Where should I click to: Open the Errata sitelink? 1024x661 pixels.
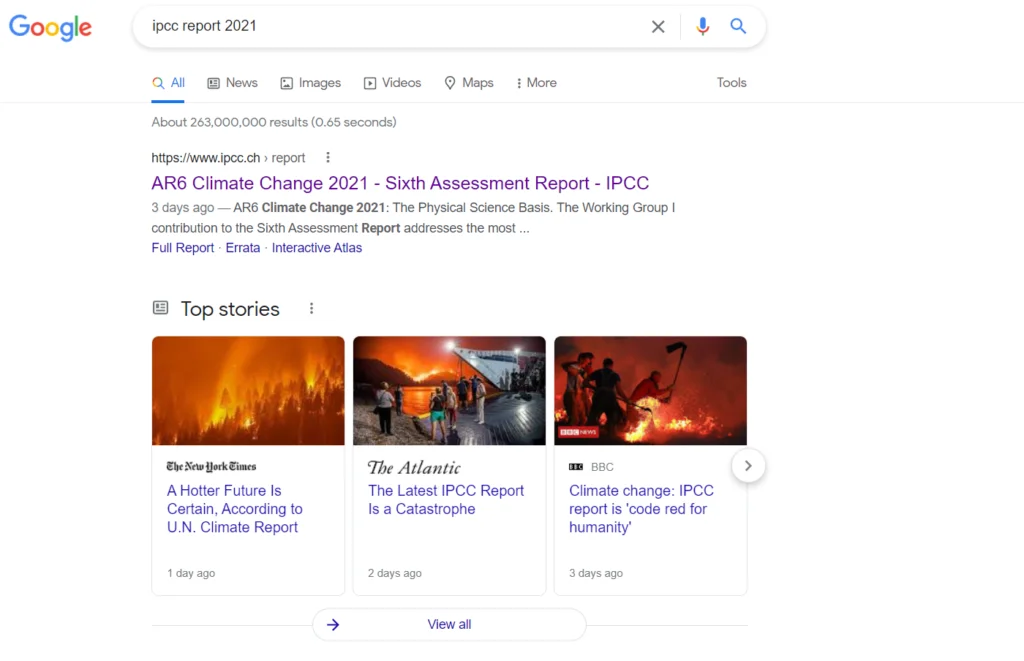(243, 248)
